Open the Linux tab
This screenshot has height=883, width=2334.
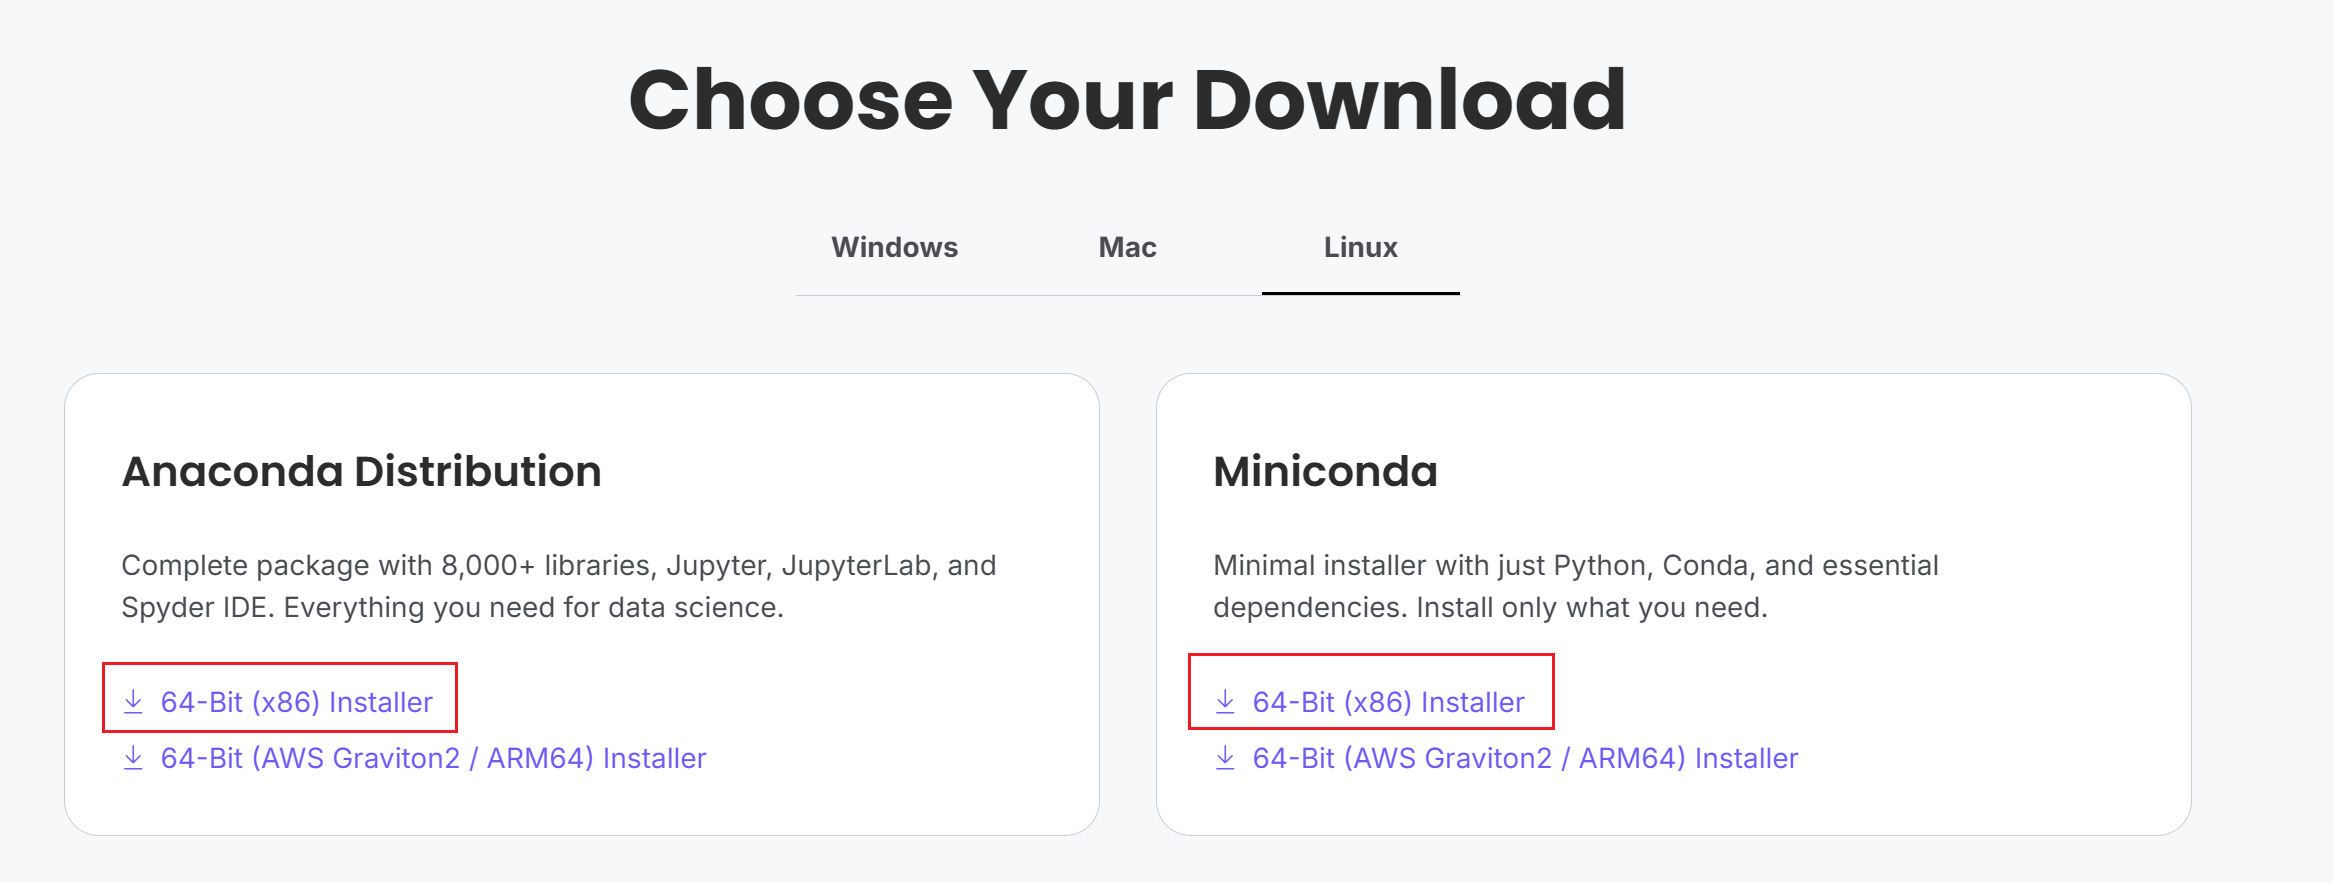[x=1360, y=247]
